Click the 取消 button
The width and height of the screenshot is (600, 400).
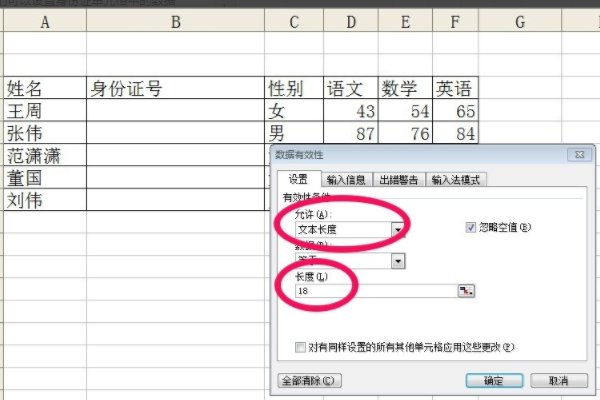click(559, 380)
